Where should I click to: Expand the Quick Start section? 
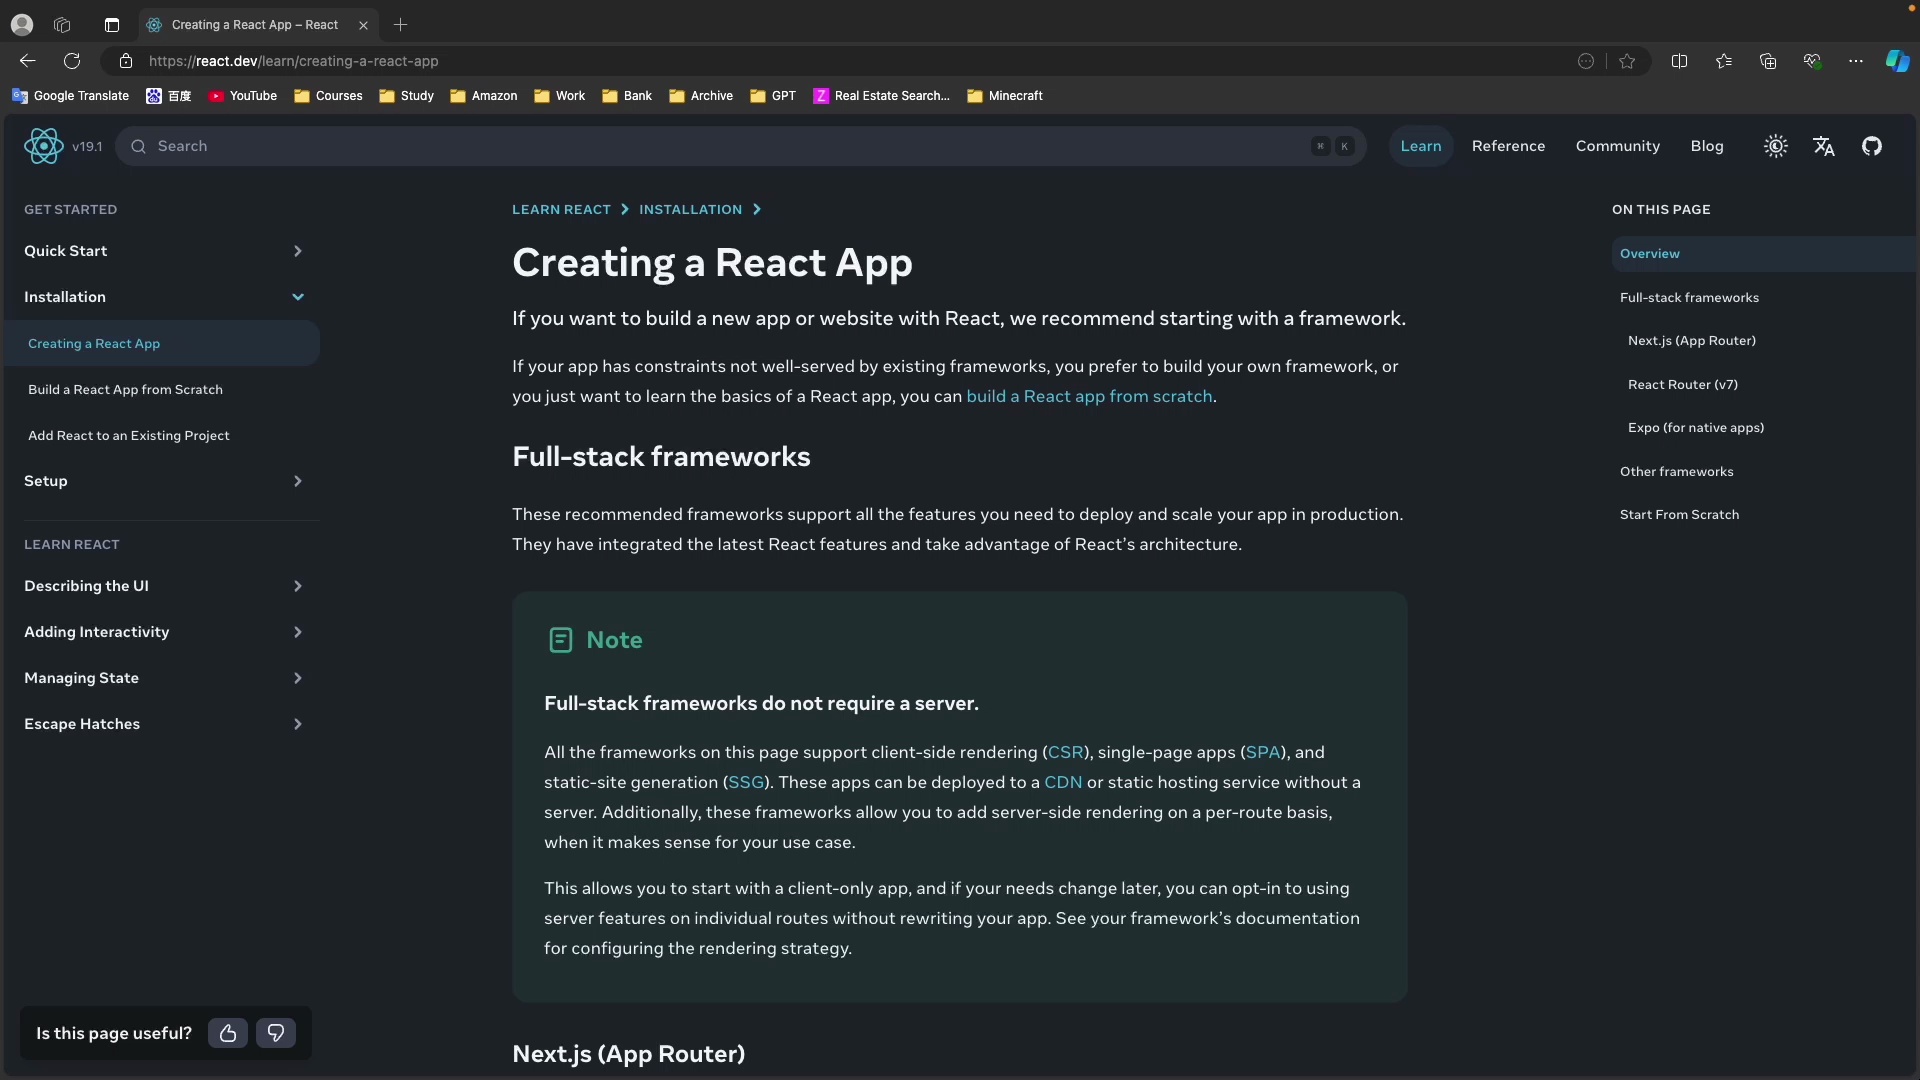point(162,251)
